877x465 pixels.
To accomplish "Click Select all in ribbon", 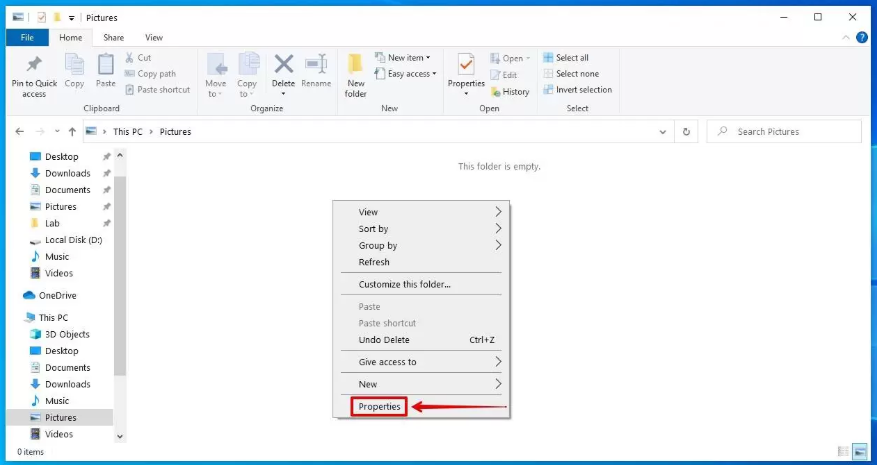I will (x=565, y=58).
